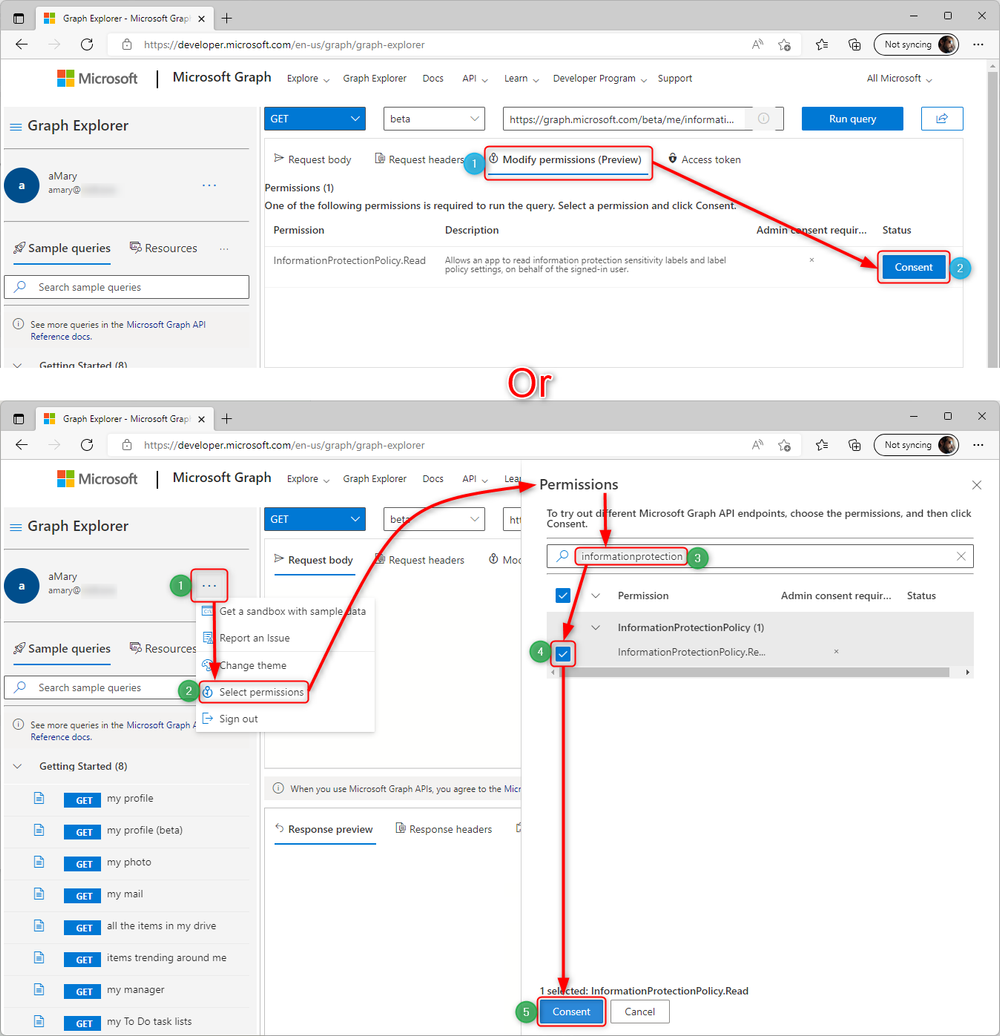Open browser settings menu in top window
The image size is (1000, 1036).
(978, 44)
